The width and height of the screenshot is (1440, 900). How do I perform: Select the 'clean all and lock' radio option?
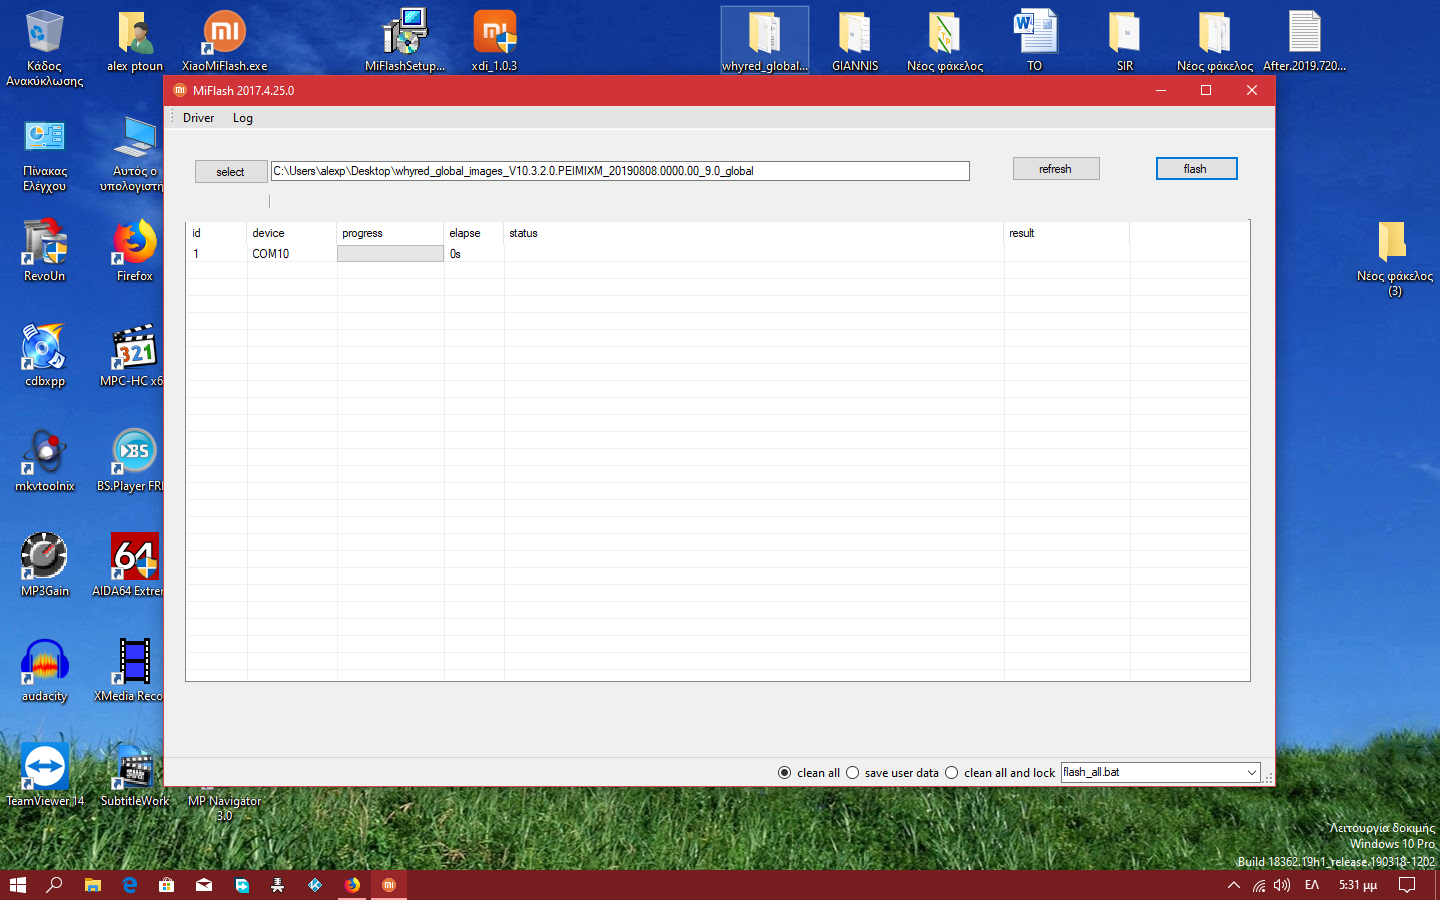tap(952, 773)
